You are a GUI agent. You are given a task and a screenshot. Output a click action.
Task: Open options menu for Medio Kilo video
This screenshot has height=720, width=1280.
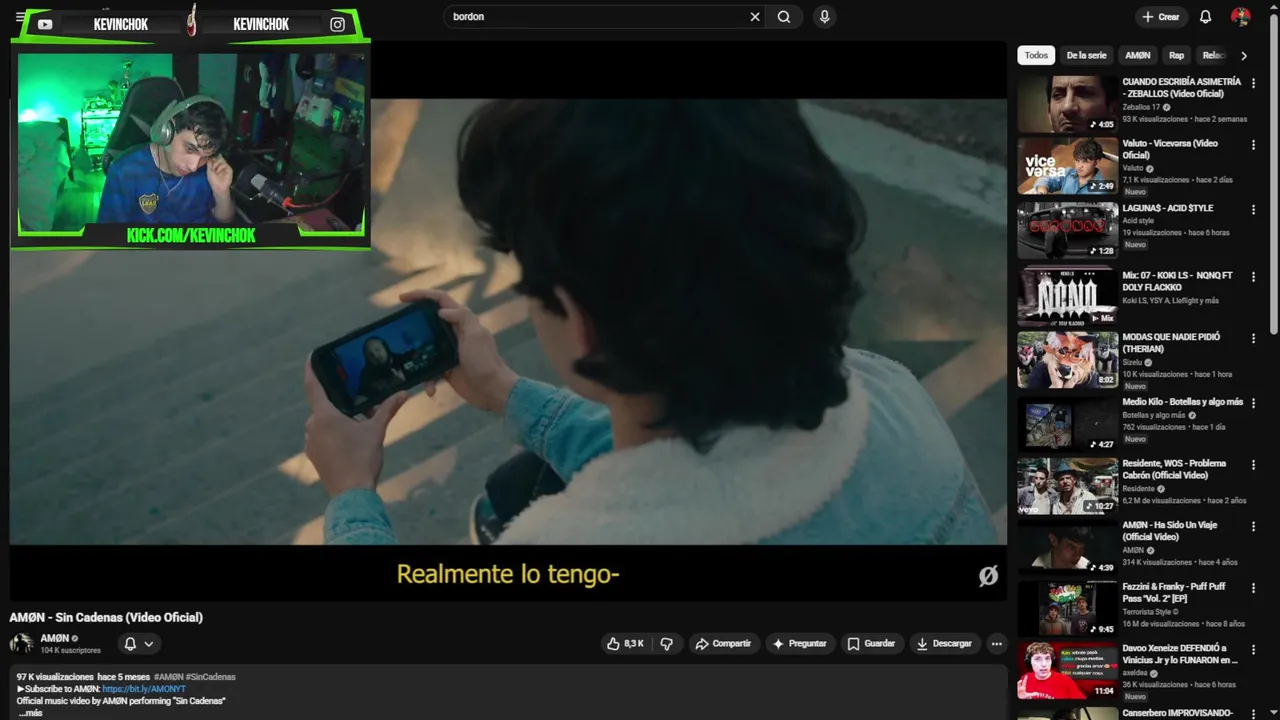pos(1253,404)
